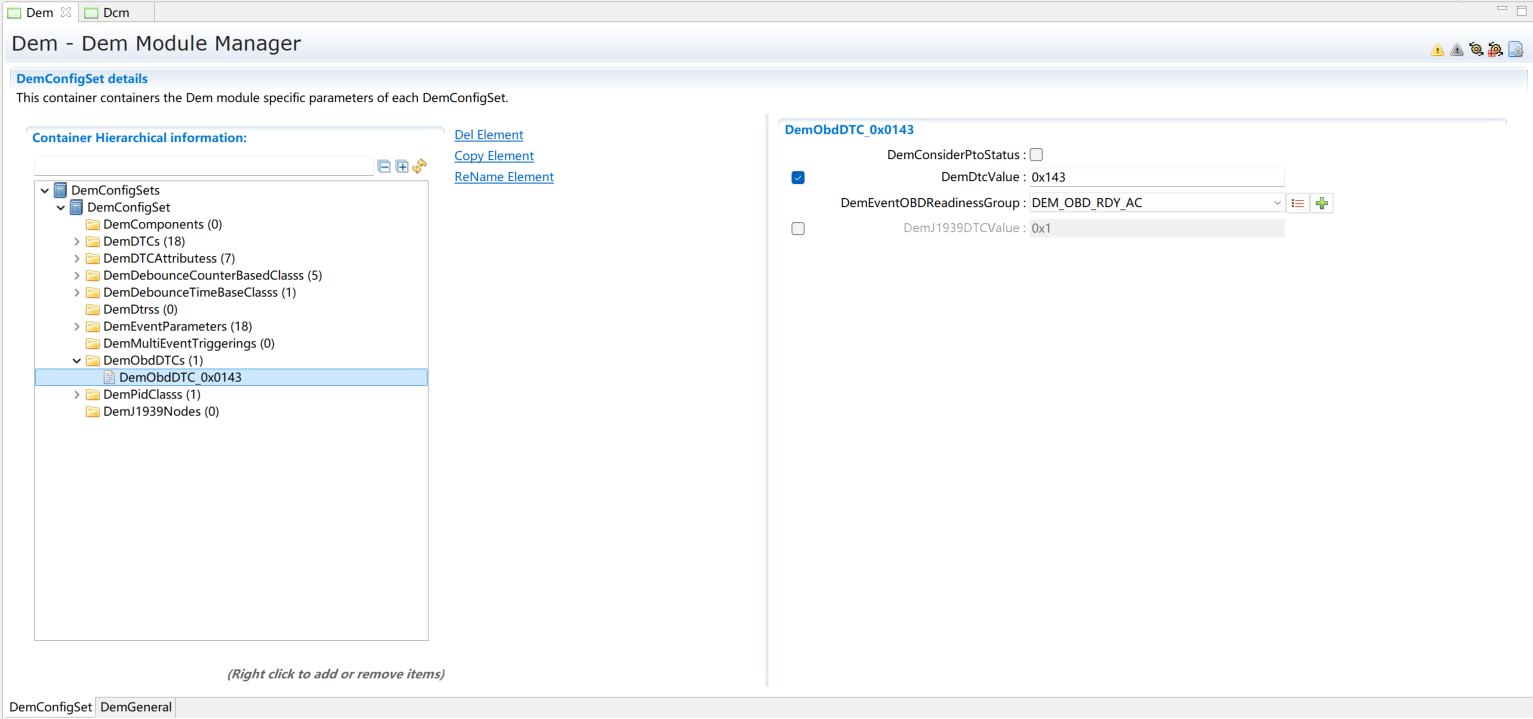Expand the DemDTCs (18) tree folder
The image size is (1533, 719).
[77, 242]
